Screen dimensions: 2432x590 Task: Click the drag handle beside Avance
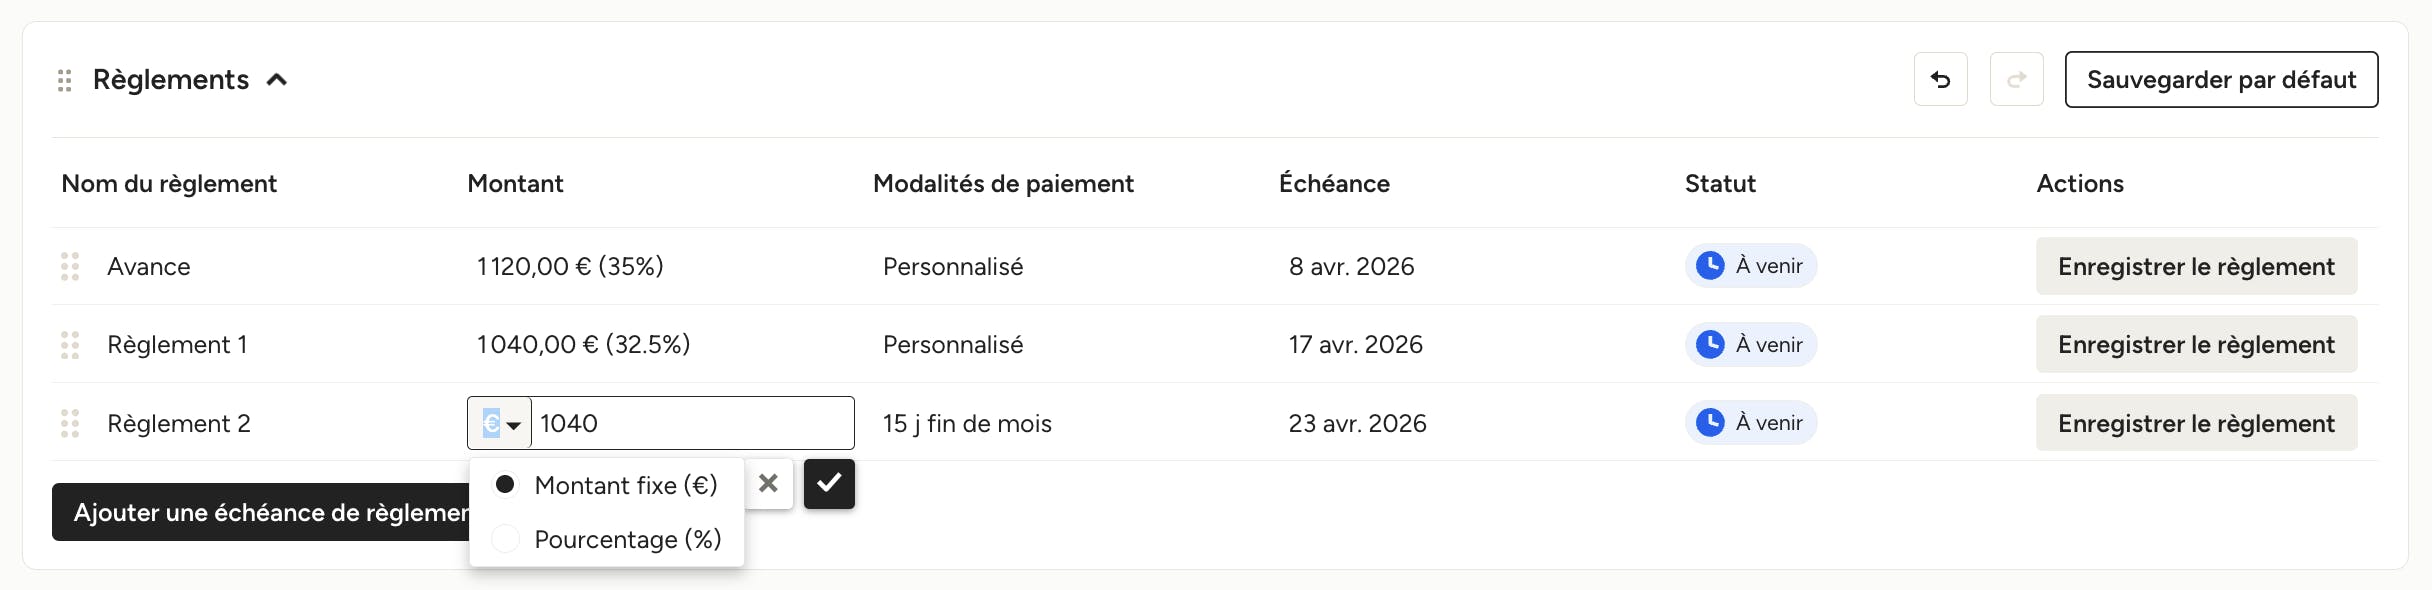(70, 266)
